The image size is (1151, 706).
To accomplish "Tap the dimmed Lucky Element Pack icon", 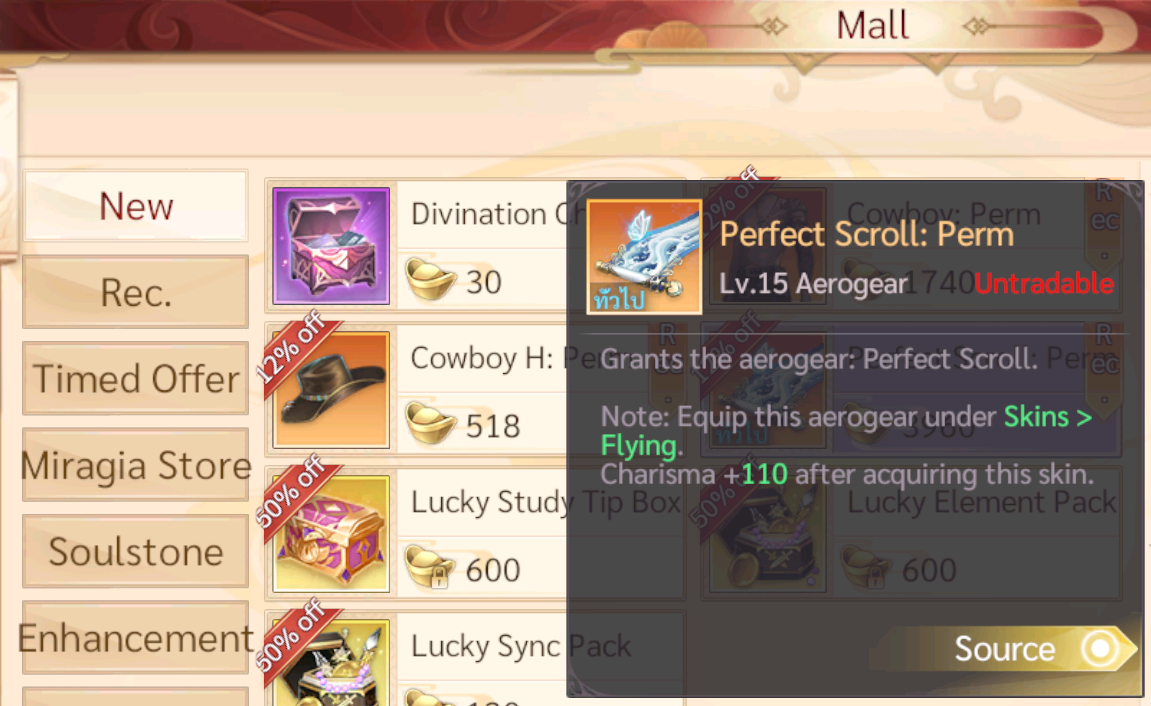I will pyautogui.click(x=765, y=534).
